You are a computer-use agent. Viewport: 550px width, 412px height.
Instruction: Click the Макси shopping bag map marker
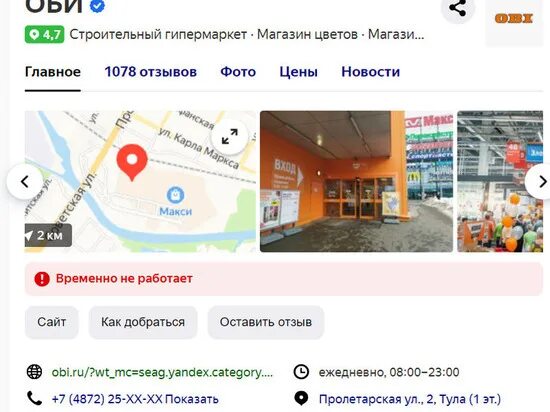(x=175, y=195)
